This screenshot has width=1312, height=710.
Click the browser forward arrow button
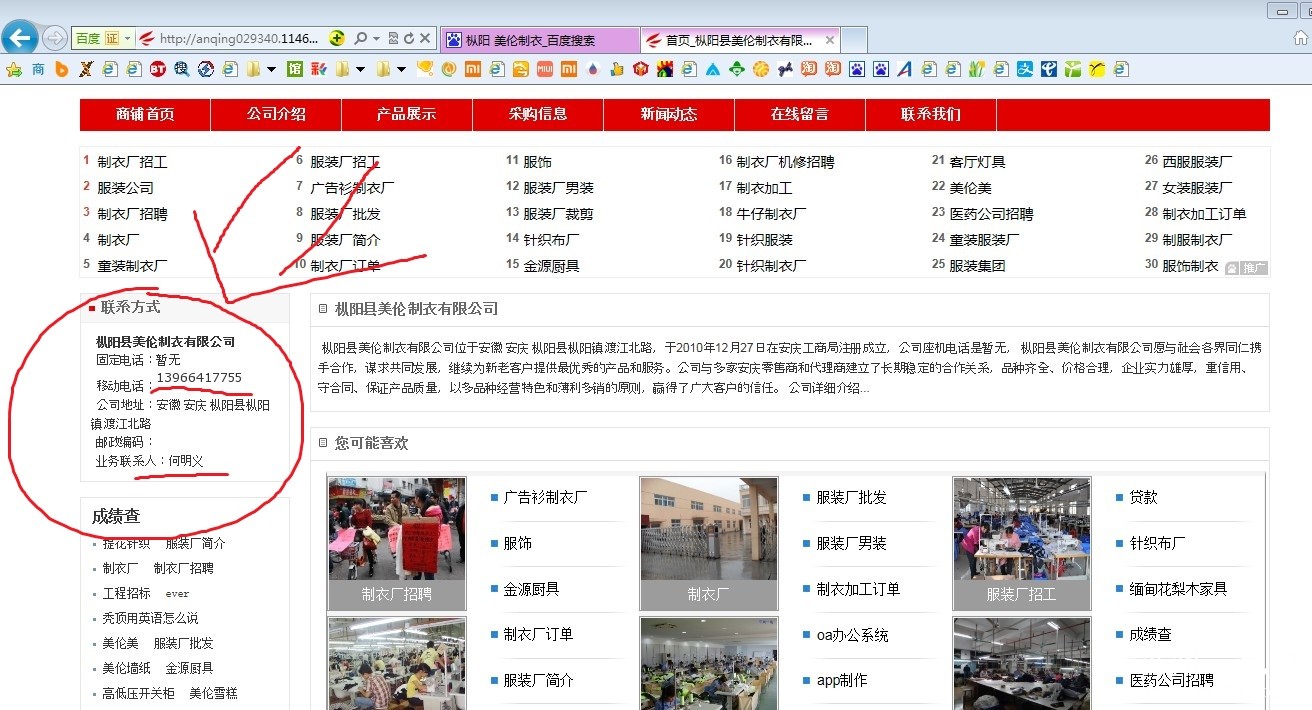pos(55,38)
